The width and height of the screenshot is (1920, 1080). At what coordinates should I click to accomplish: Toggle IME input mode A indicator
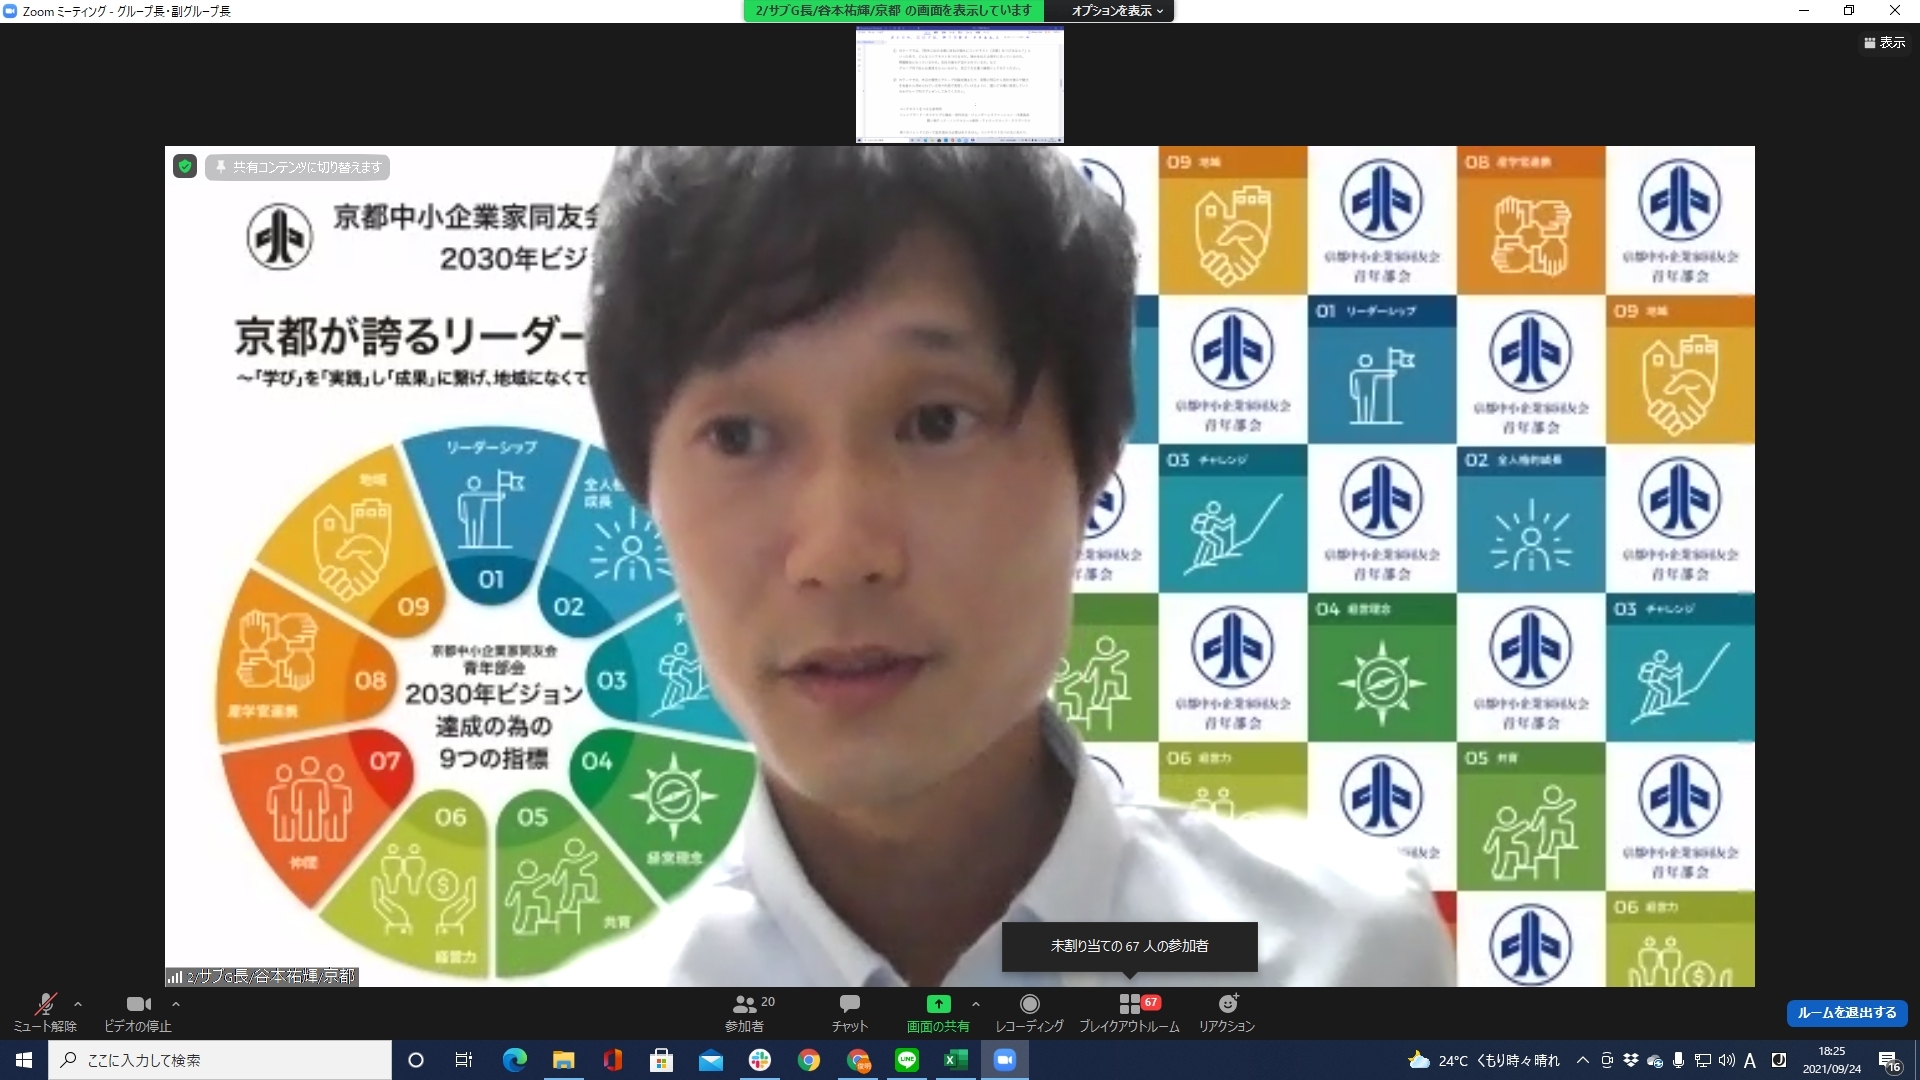coord(1750,1060)
